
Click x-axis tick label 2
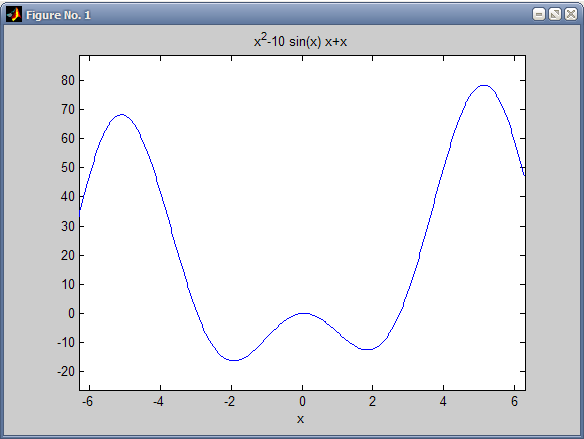[x=372, y=401]
